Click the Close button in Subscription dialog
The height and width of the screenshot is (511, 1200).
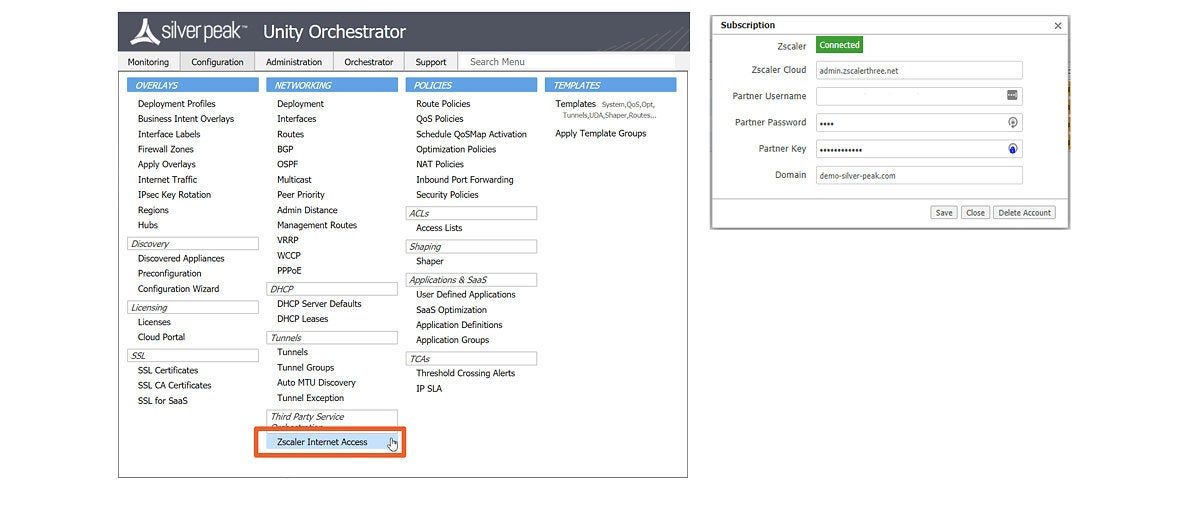point(976,213)
